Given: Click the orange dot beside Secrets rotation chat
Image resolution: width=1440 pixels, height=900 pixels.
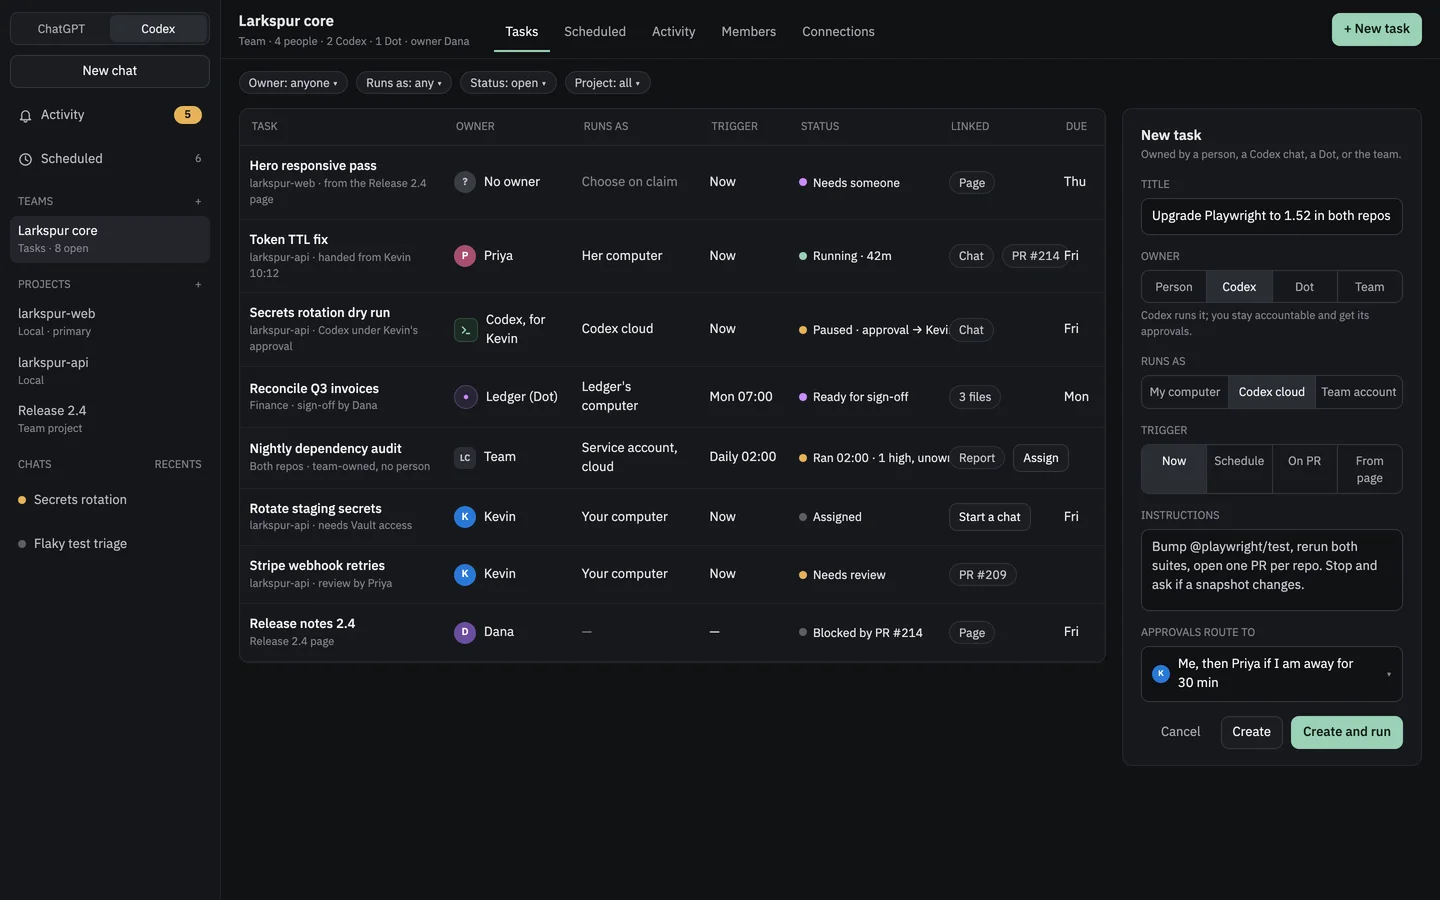Looking at the screenshot, I should (22, 500).
